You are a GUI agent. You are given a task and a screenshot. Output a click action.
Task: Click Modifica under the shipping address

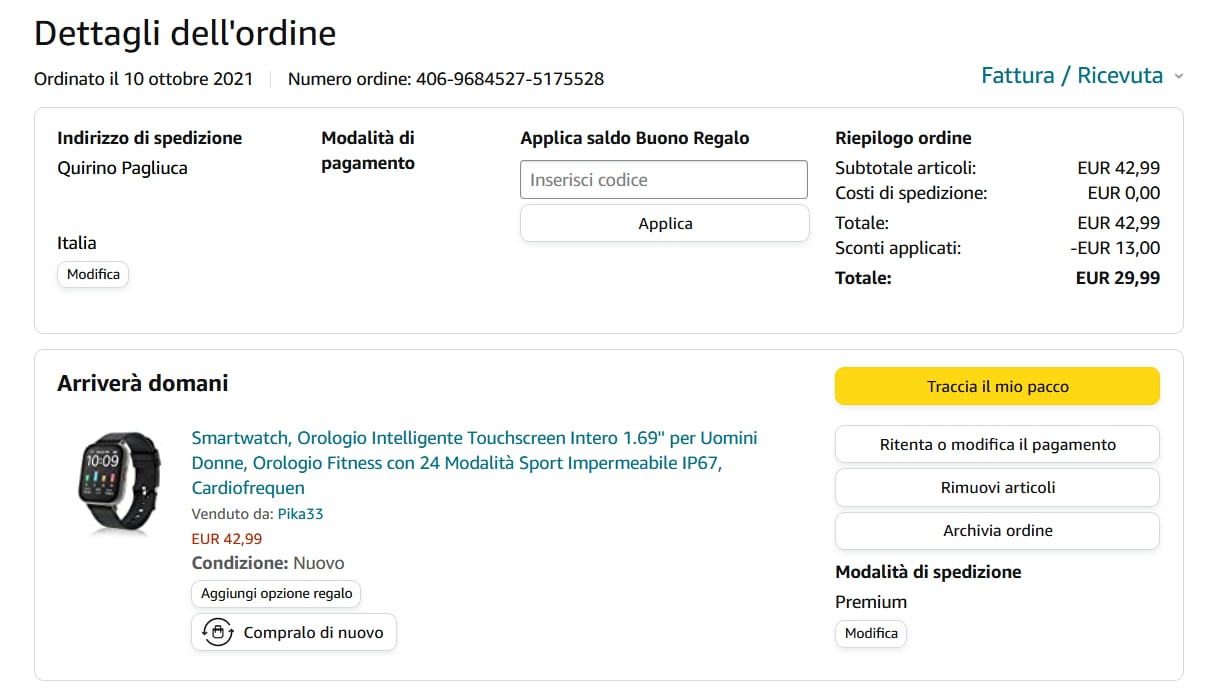coord(93,274)
